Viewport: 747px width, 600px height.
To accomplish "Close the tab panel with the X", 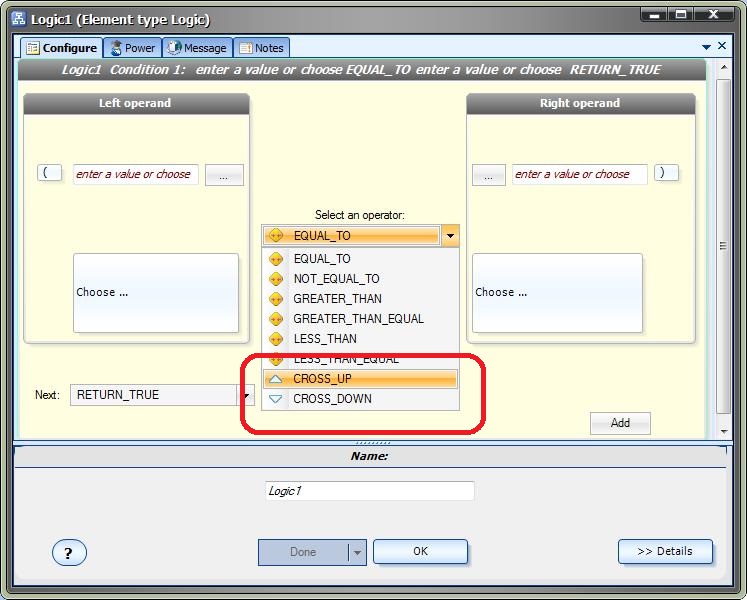I will tap(722, 46).
